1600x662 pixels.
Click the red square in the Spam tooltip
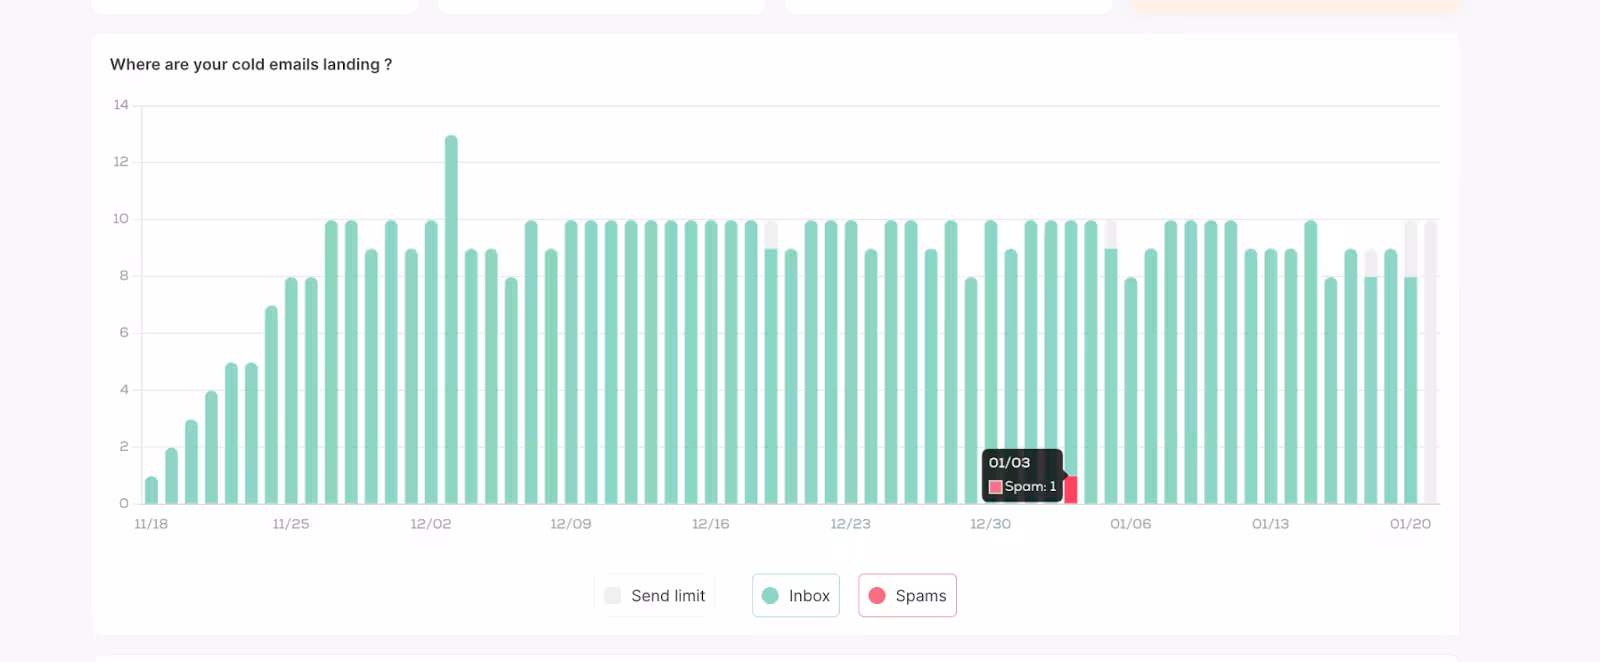pyautogui.click(x=995, y=487)
